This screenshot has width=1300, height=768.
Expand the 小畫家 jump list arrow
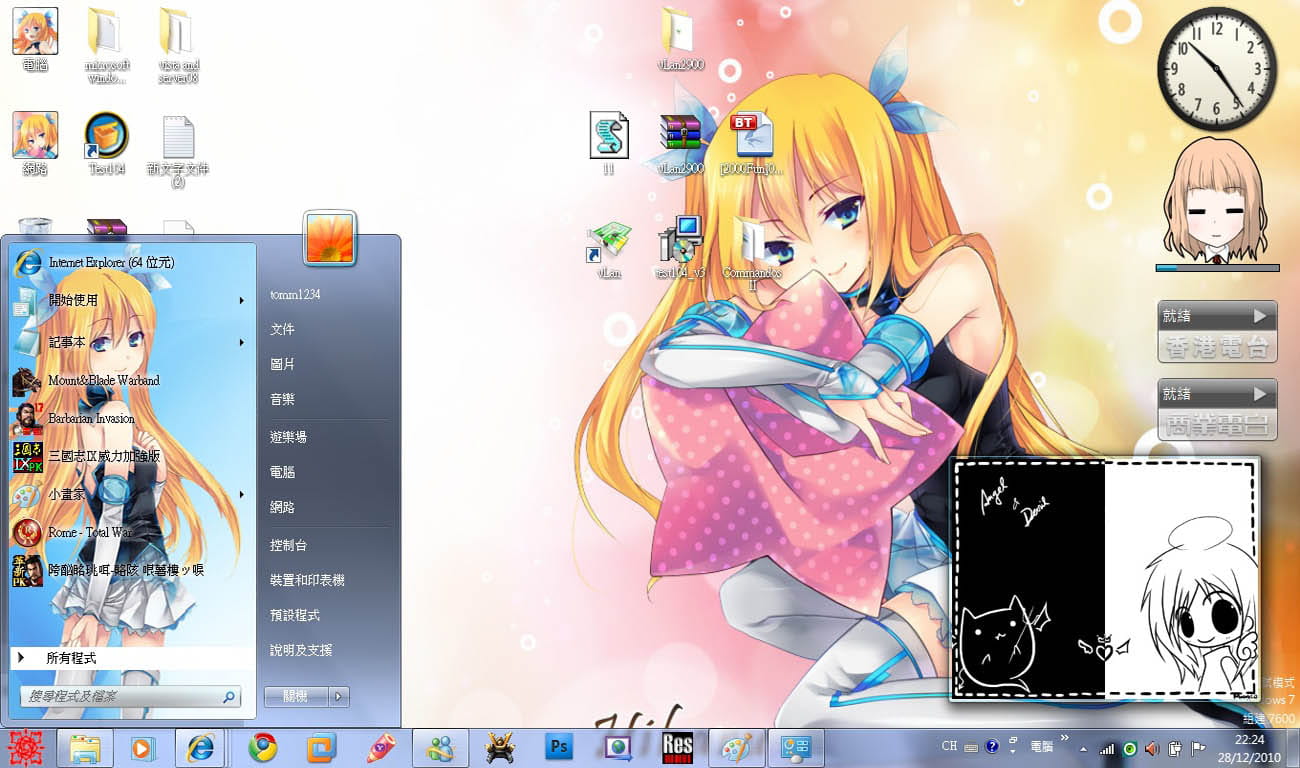click(242, 495)
